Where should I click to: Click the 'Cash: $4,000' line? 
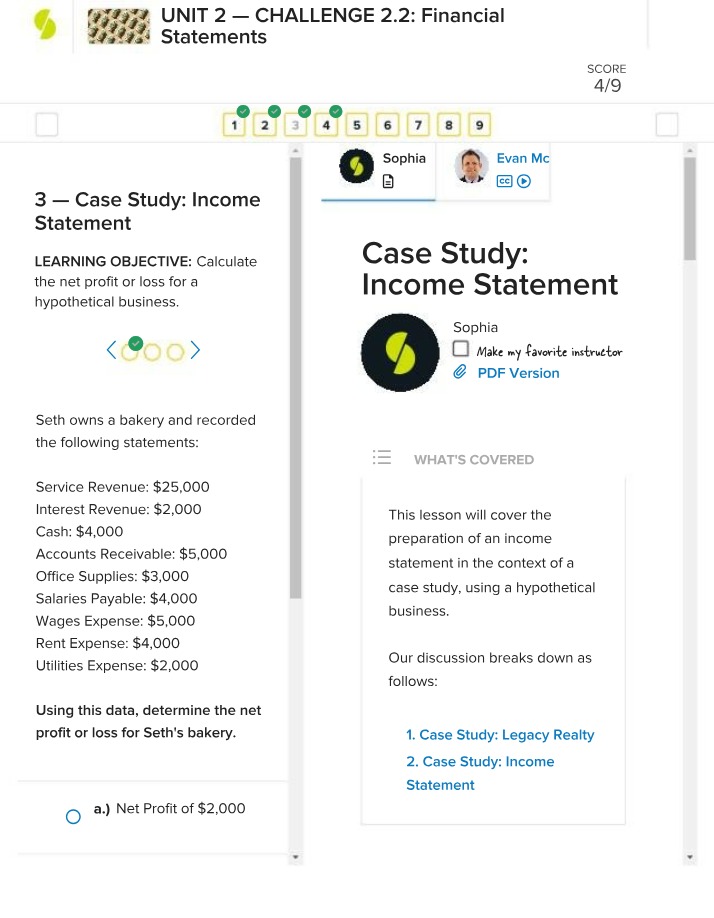click(80, 532)
